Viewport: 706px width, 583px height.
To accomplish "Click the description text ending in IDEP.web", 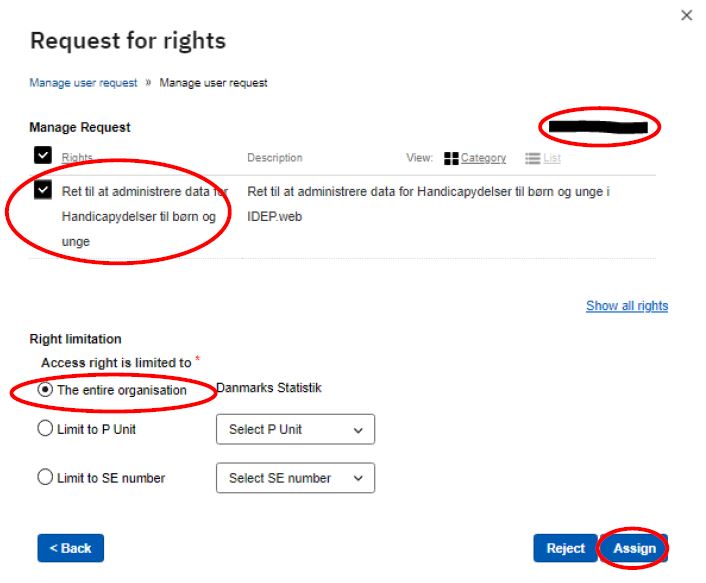I will [x=428, y=203].
